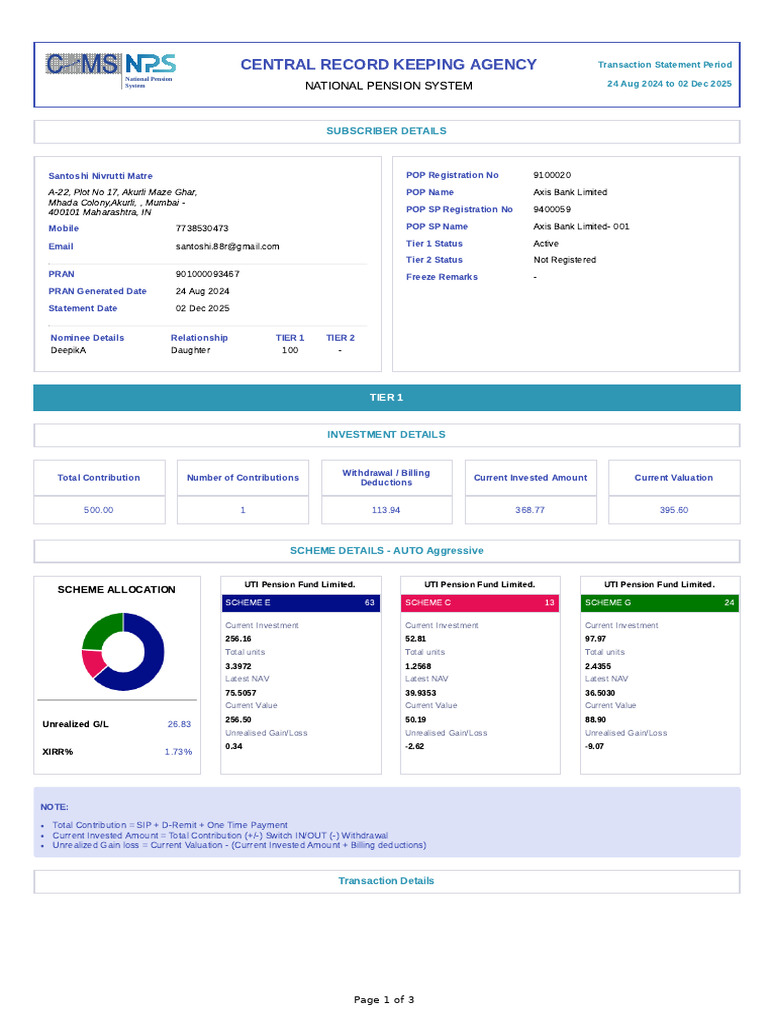Click the email santoshi.88r@gmail.com
The height and width of the screenshot is (1024, 768).
pos(227,246)
